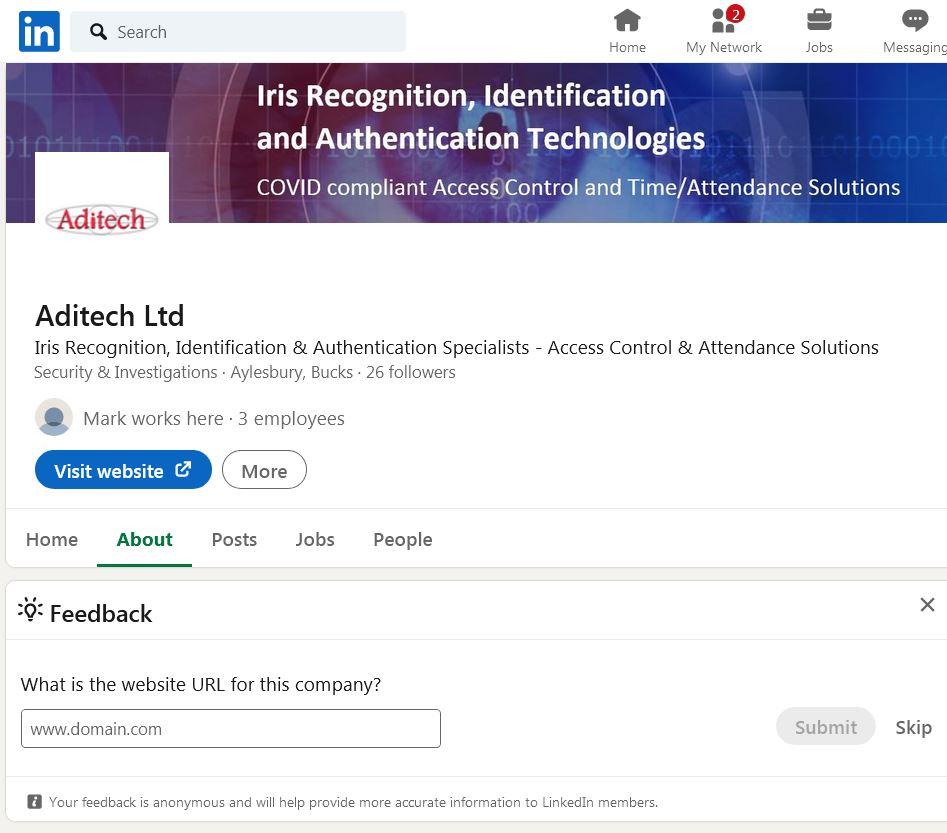
Task: Open 'Mark works here · 3 employees' link
Action: coord(214,418)
